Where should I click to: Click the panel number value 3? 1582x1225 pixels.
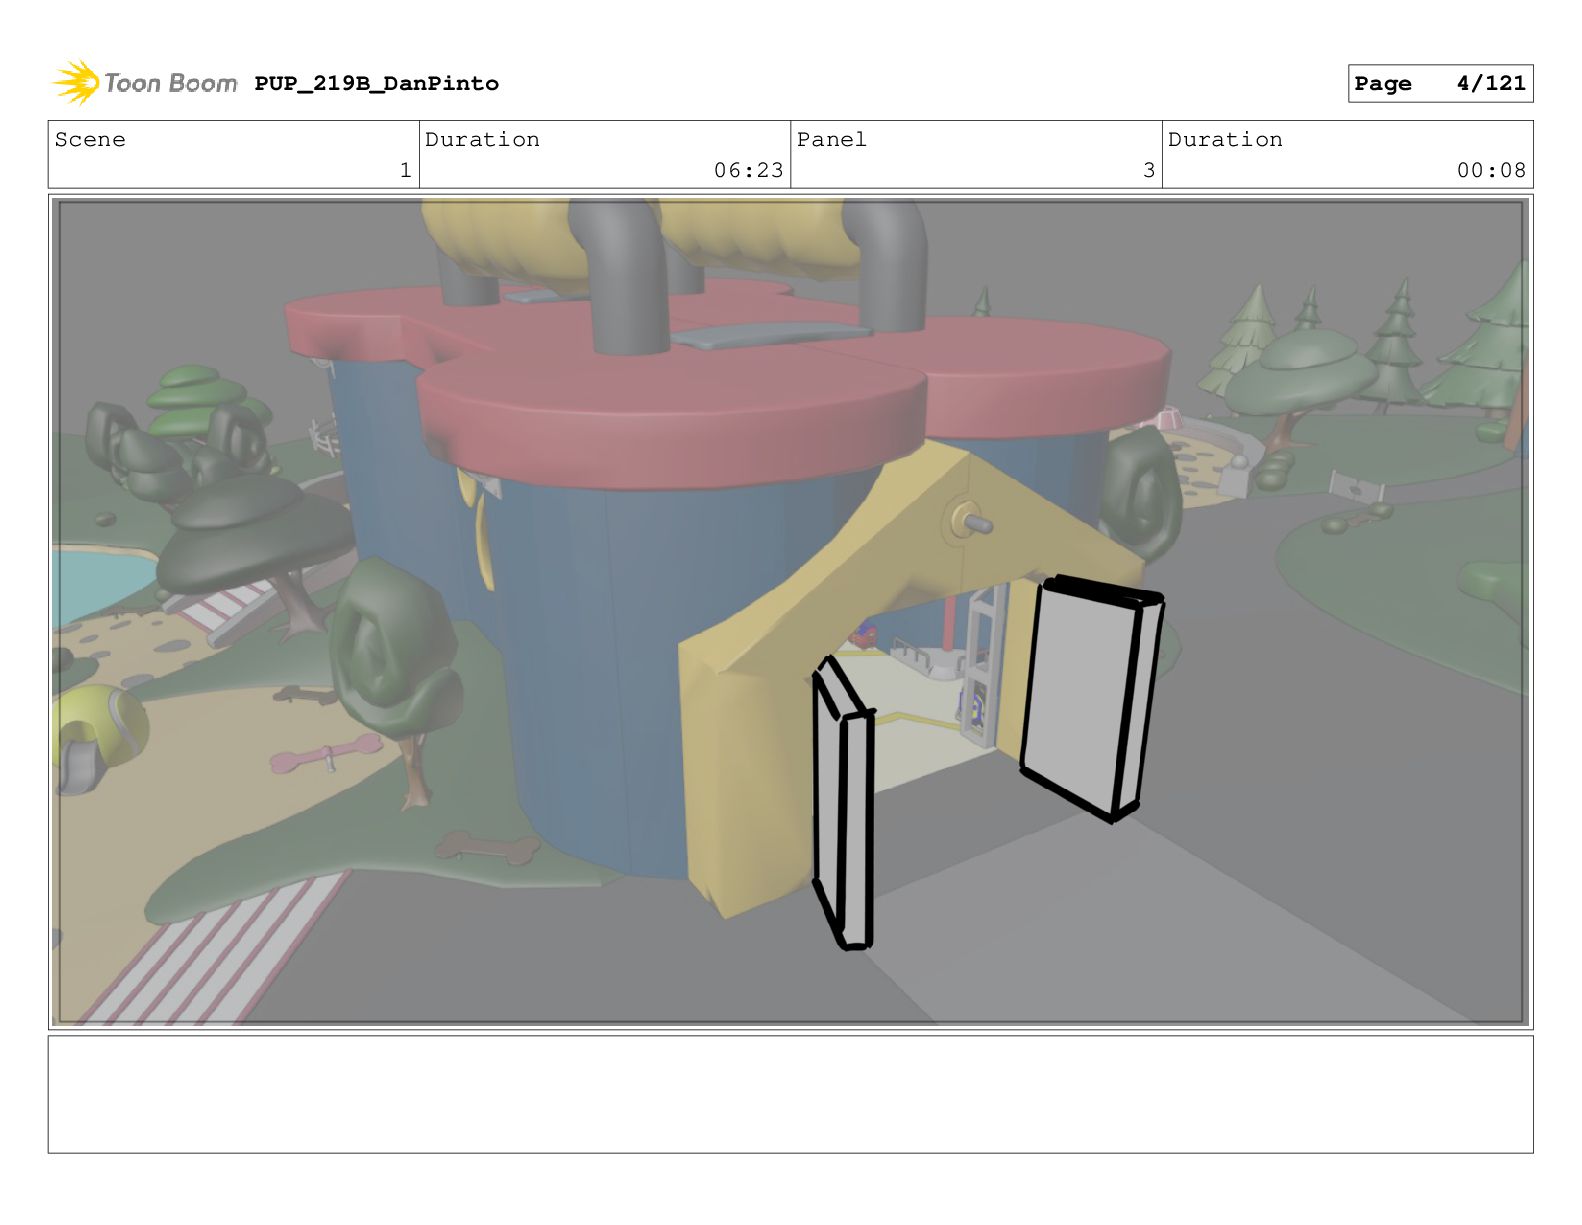1149,171
